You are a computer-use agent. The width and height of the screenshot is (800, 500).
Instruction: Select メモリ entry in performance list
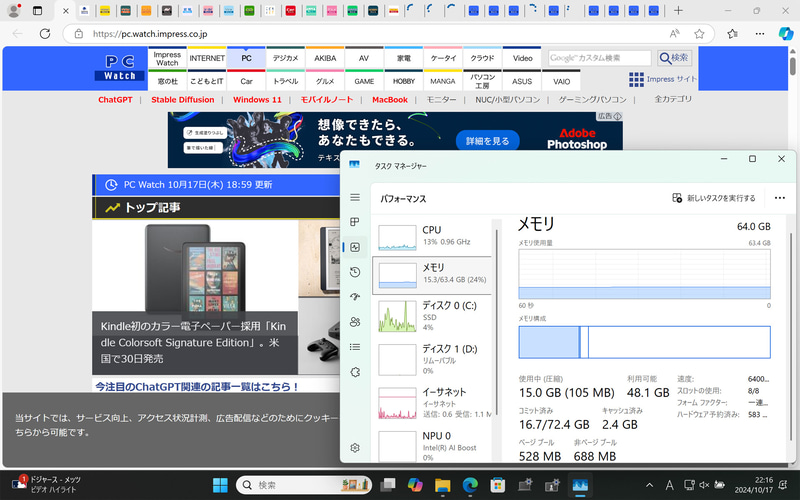tap(432, 275)
